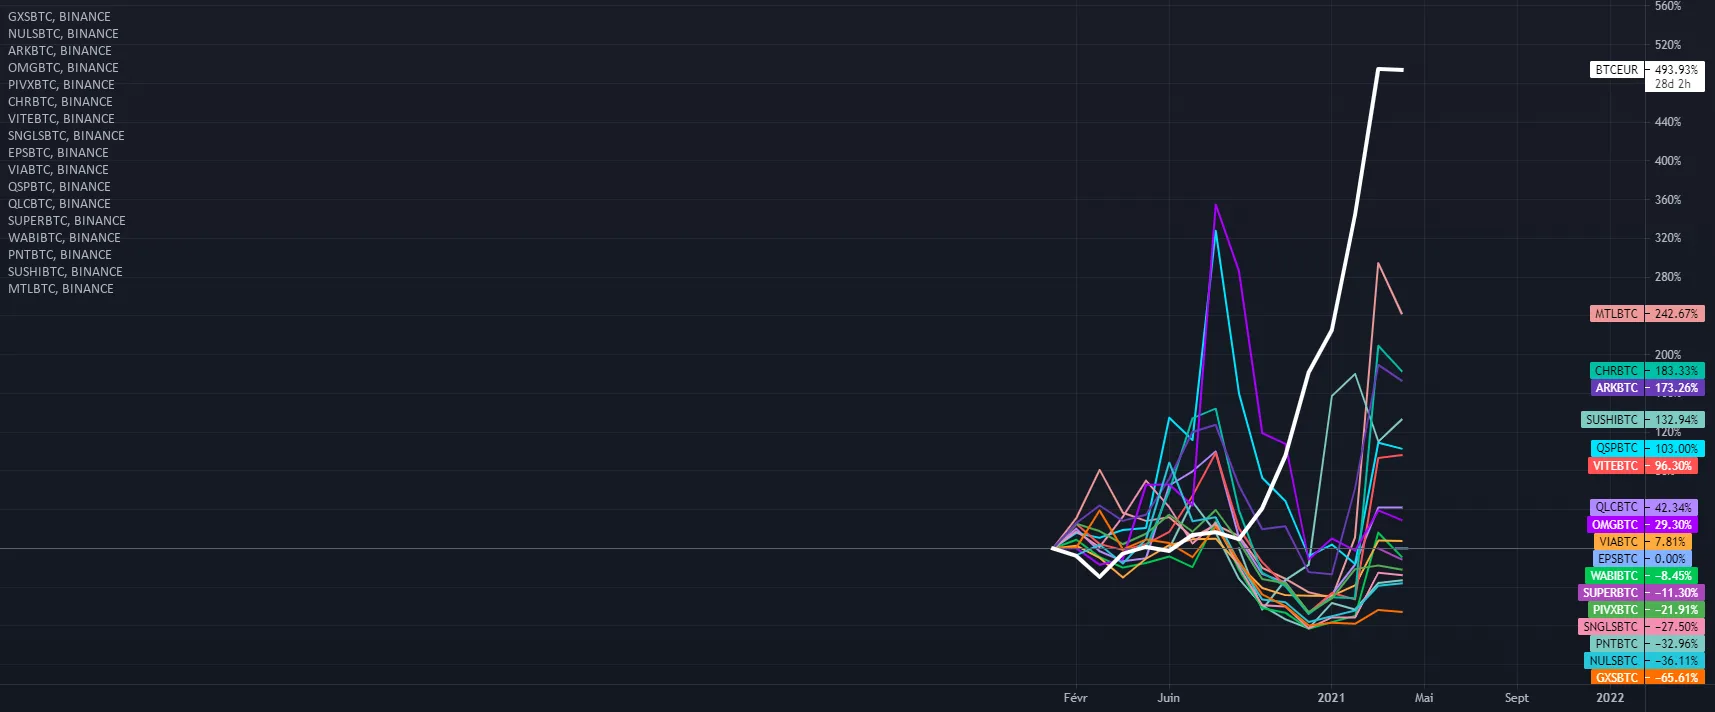Click the SUSHIBTC 132.94% scale label
The width and height of the screenshot is (1715, 712).
pos(1642,420)
